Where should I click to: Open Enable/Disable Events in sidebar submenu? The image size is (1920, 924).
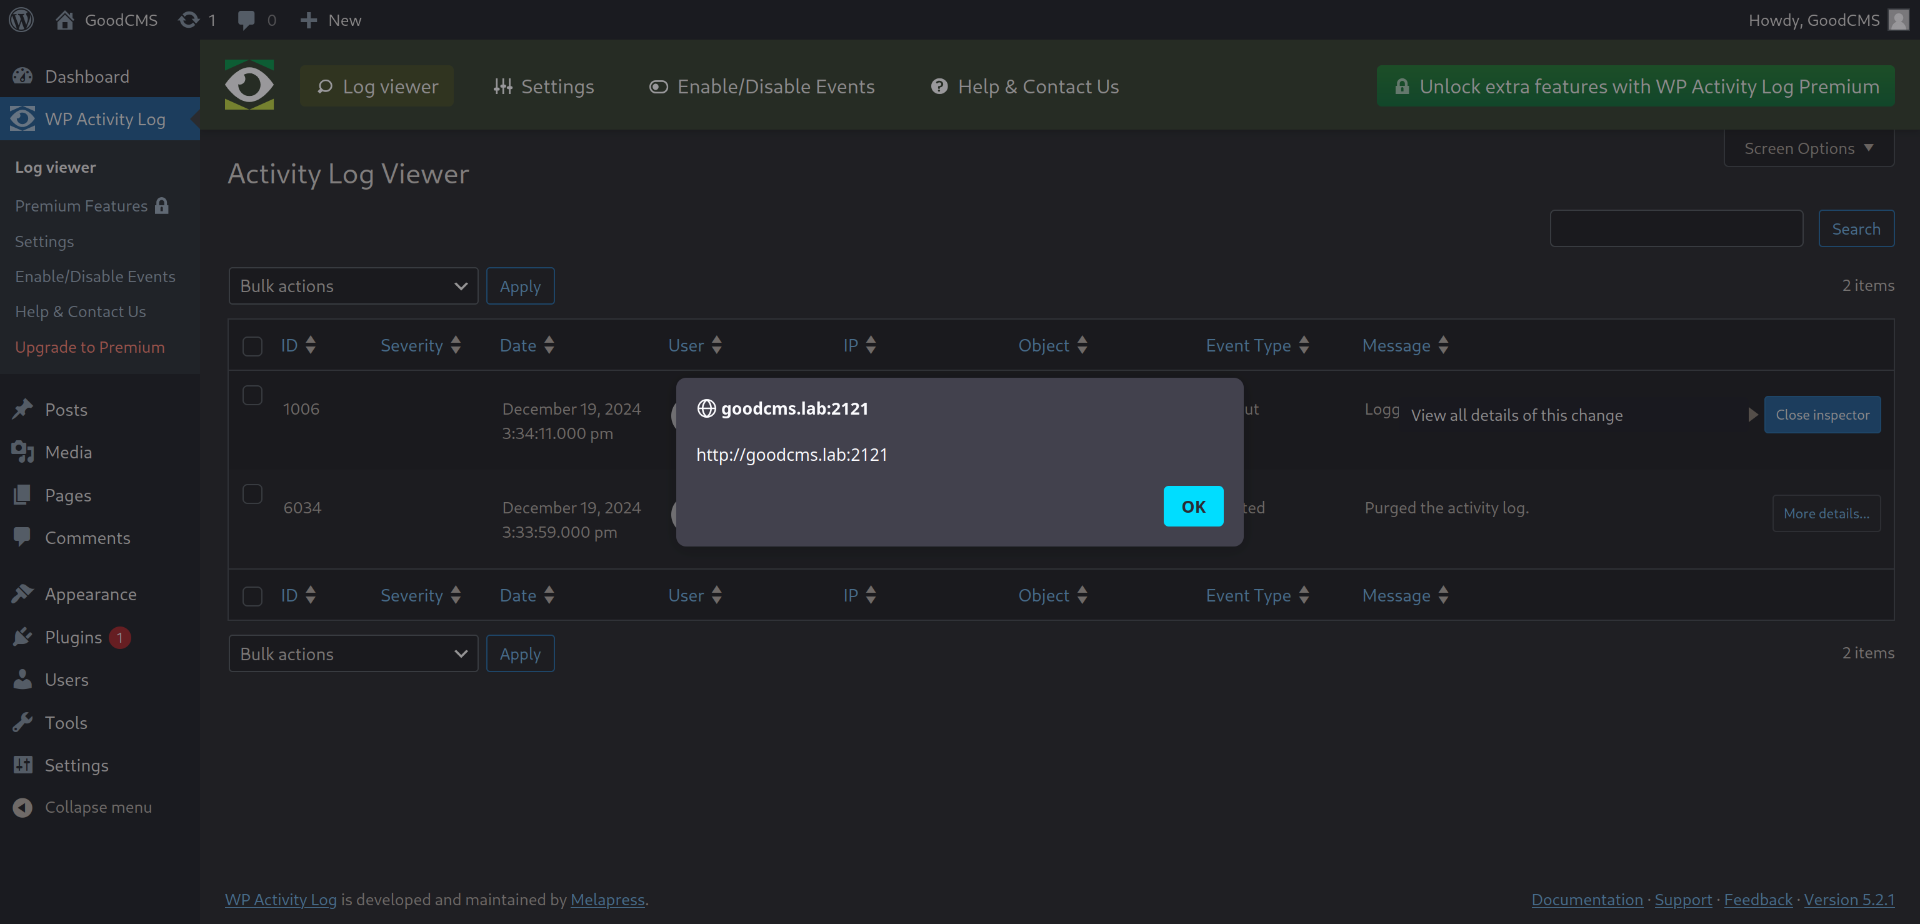pos(95,276)
